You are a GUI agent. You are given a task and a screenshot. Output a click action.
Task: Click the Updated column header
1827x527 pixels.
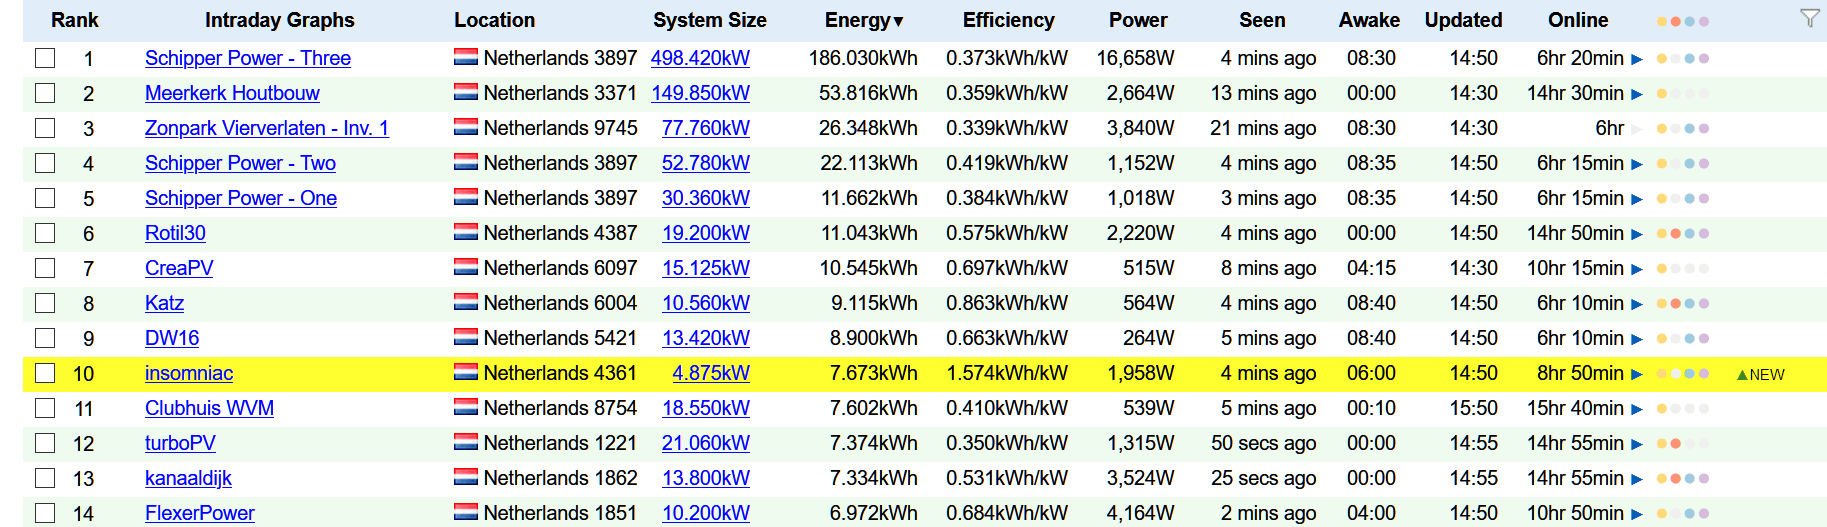click(1463, 20)
